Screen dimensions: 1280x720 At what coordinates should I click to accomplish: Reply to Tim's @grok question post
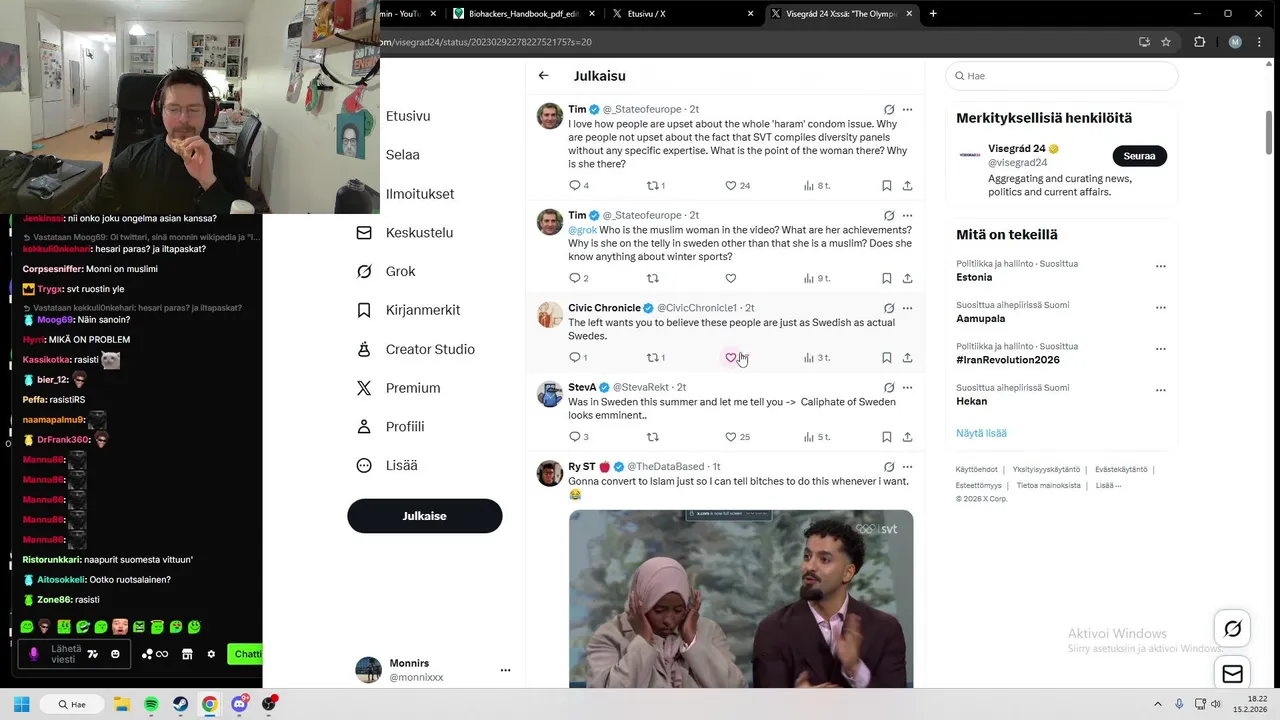click(579, 278)
